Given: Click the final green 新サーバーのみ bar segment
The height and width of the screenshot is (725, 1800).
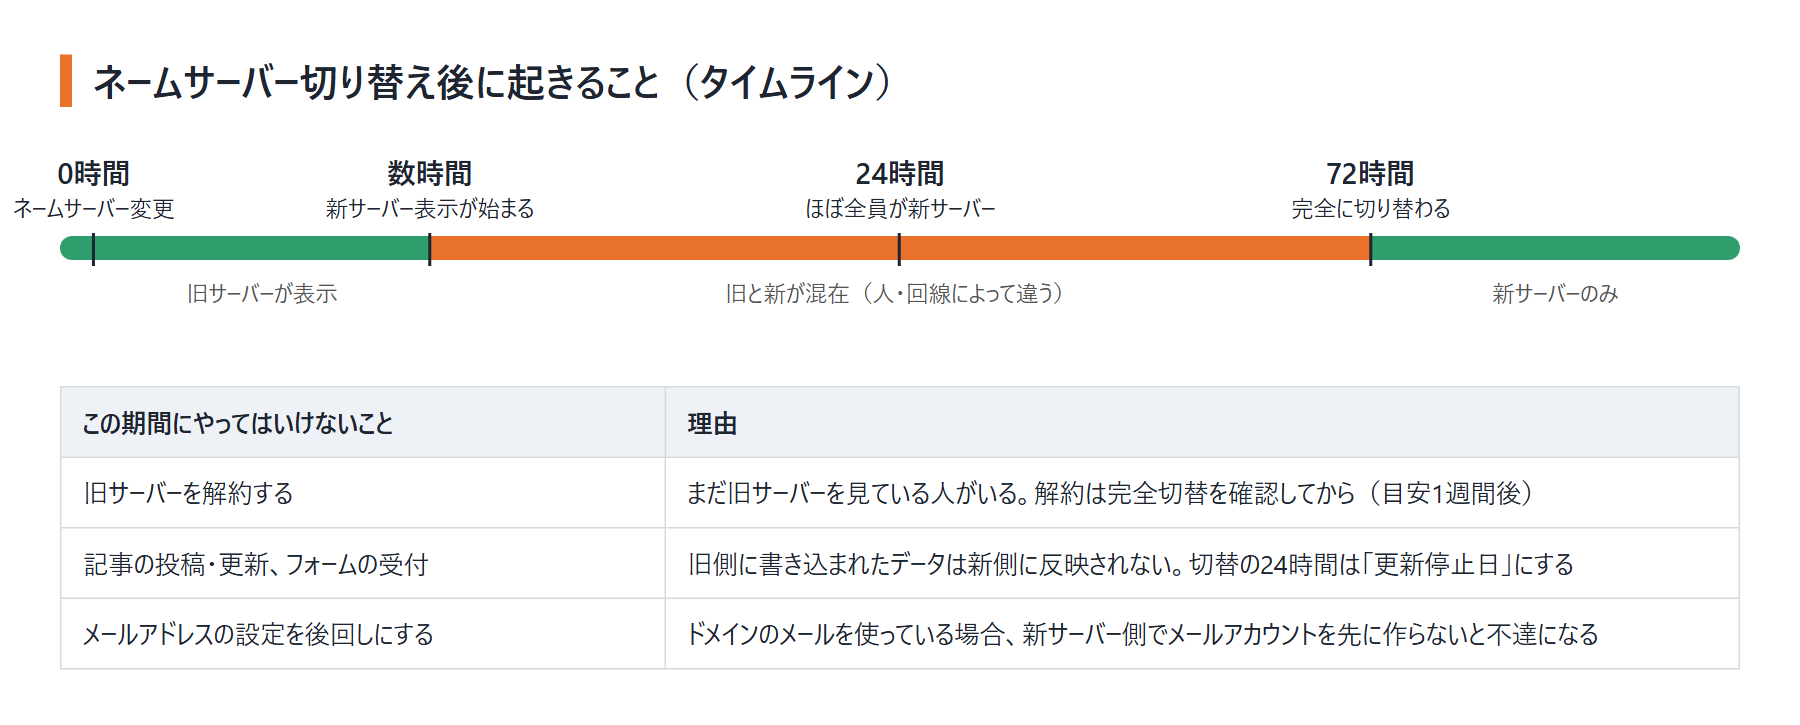Looking at the screenshot, I should [x=1555, y=248].
